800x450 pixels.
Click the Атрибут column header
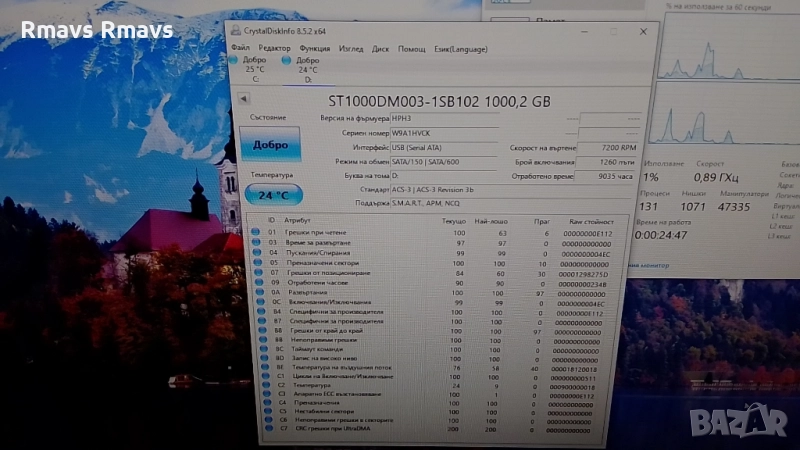point(298,220)
